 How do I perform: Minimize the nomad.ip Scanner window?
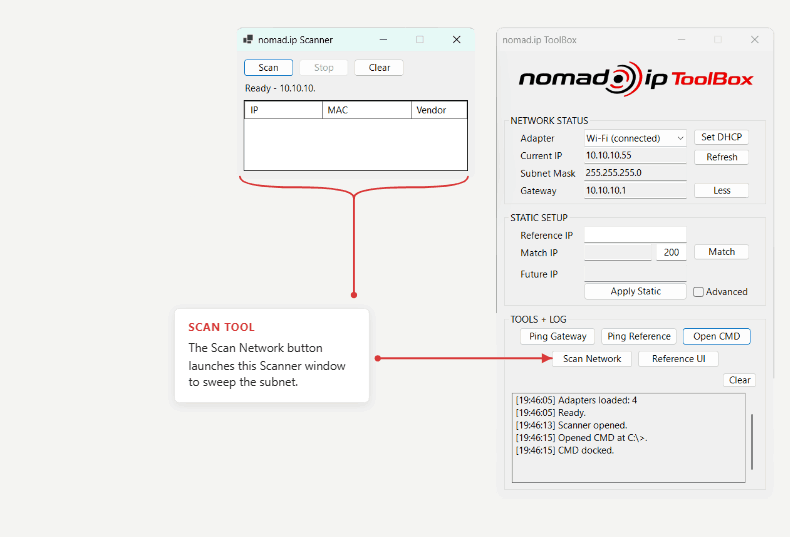click(383, 39)
